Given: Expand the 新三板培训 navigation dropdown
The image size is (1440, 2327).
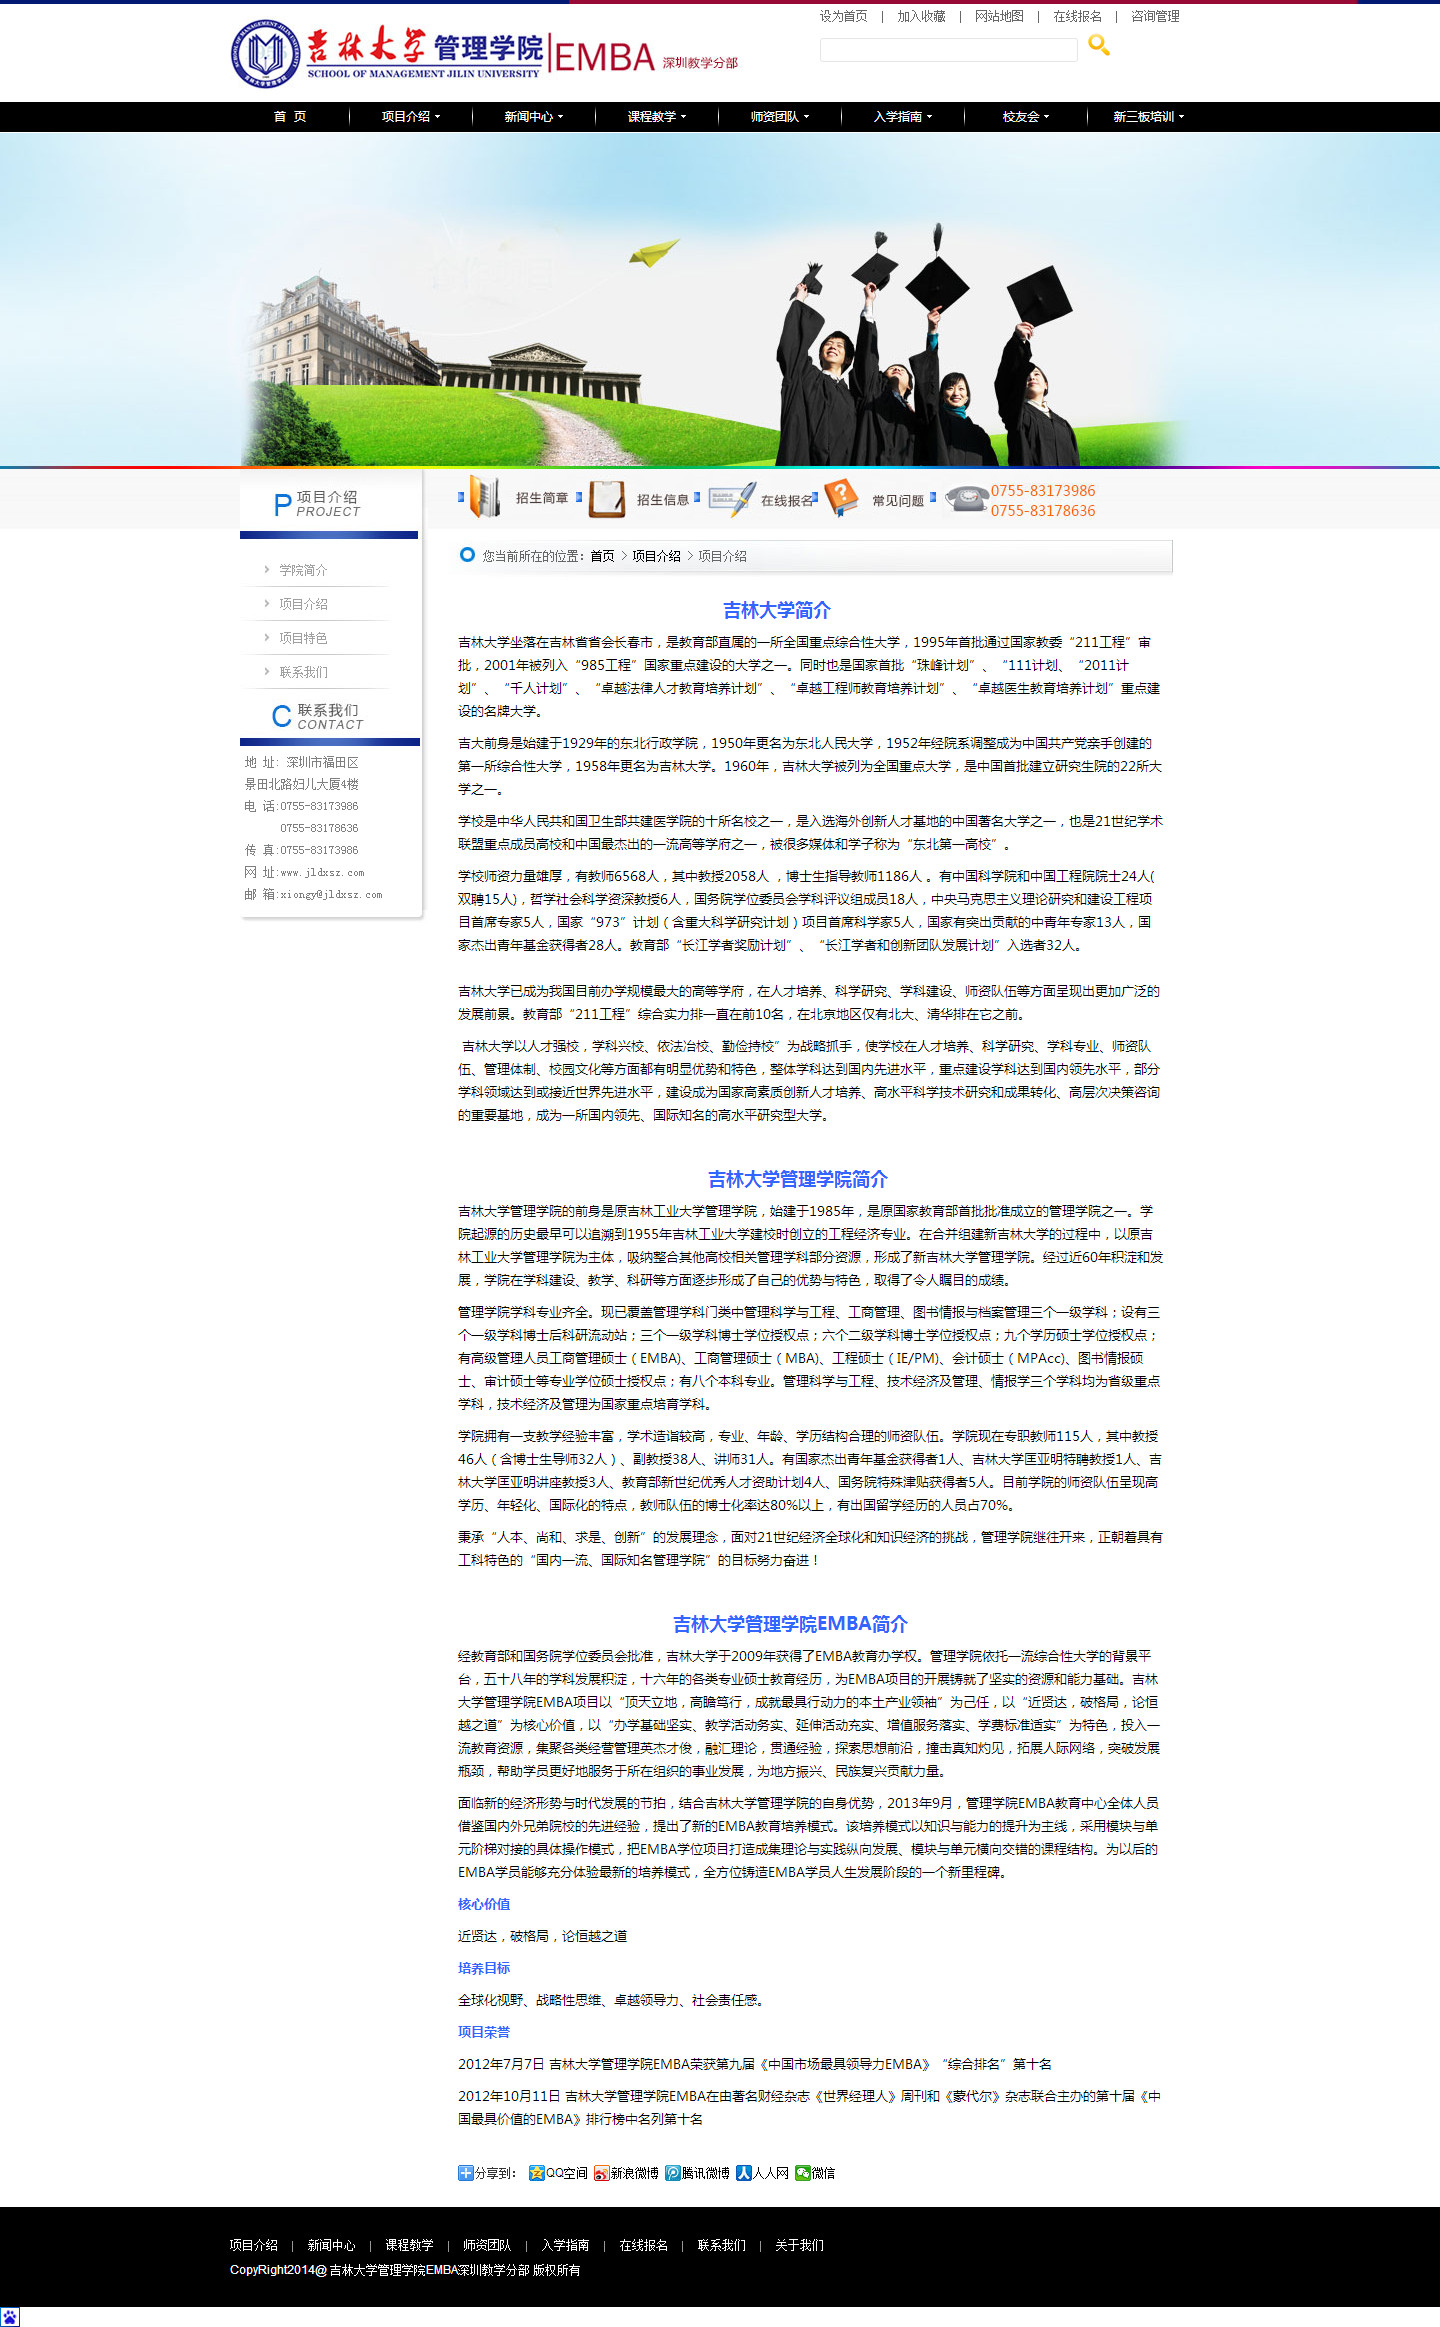Looking at the screenshot, I should point(1149,116).
